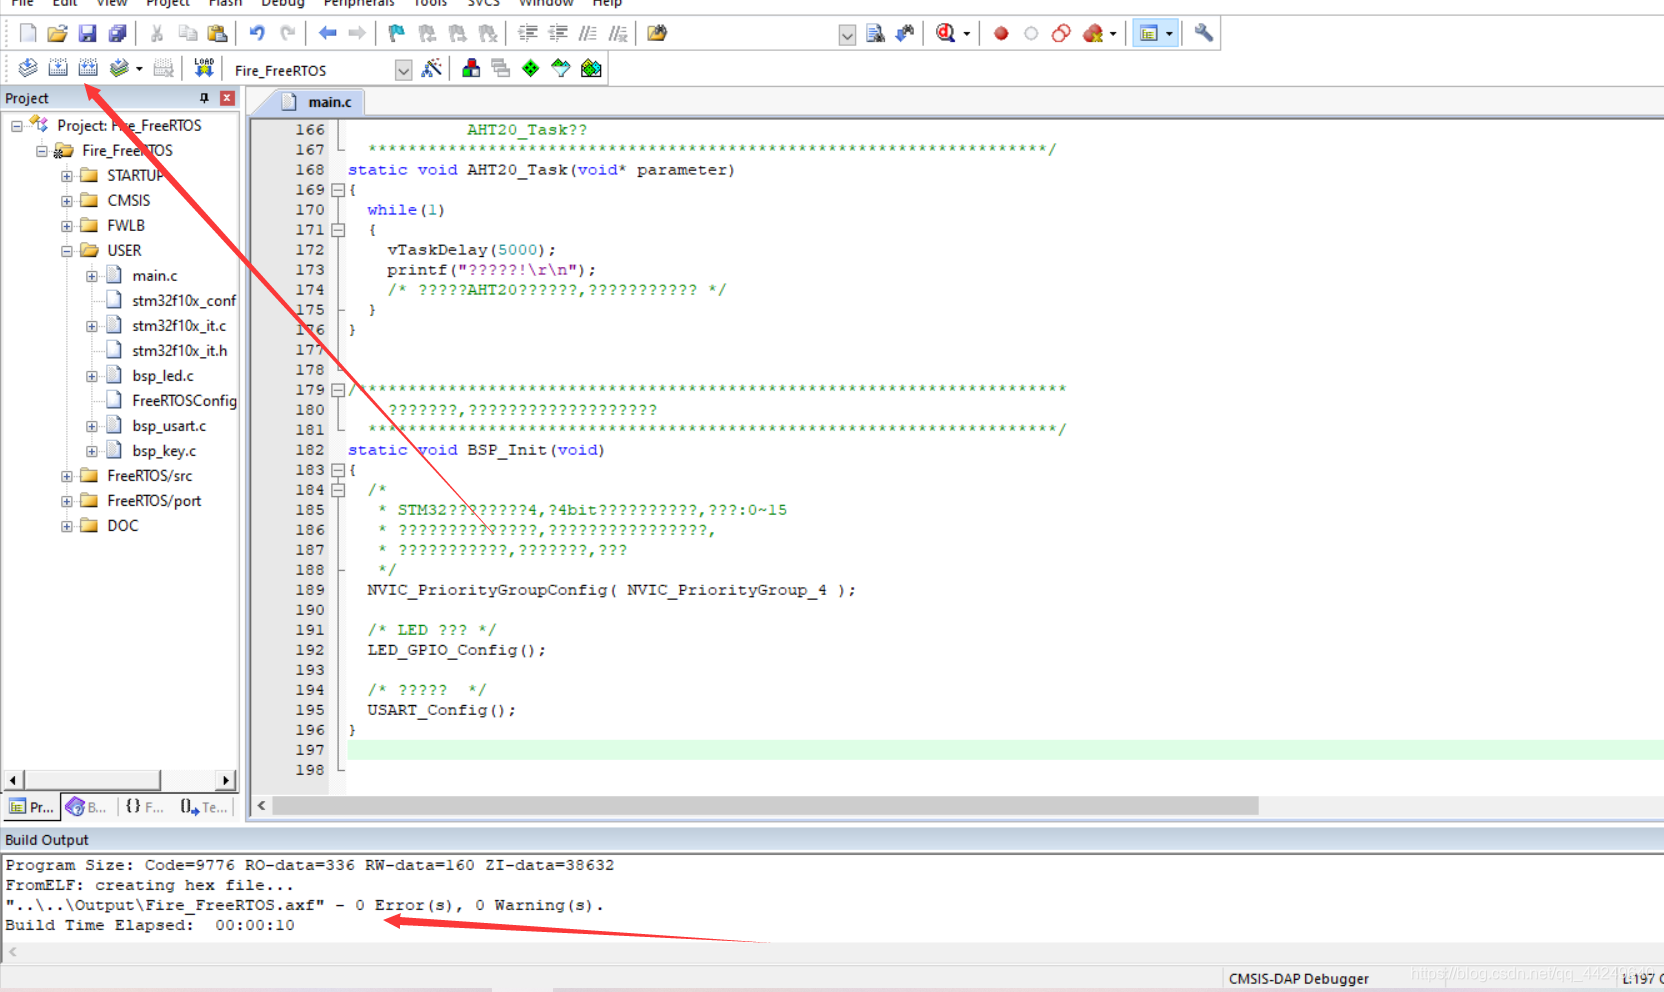Start or stop the debug session
Viewport: 1664px width, 992px height.
click(945, 33)
